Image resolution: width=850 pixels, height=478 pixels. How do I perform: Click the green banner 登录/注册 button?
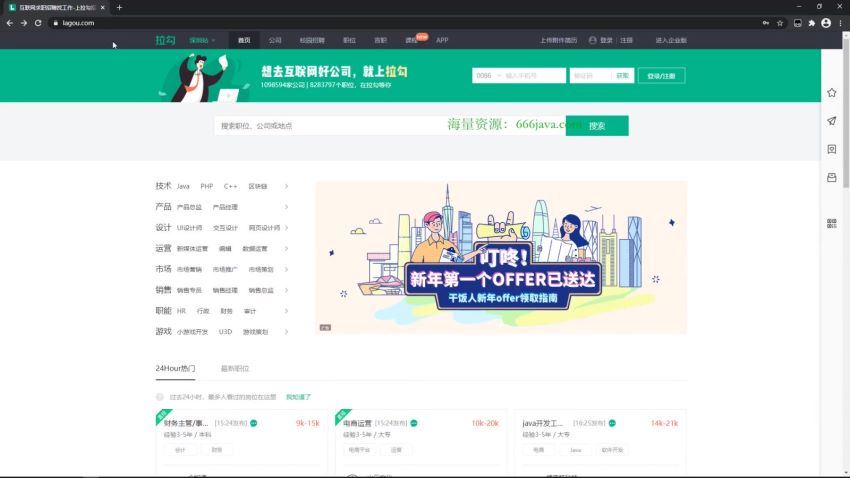click(661, 76)
